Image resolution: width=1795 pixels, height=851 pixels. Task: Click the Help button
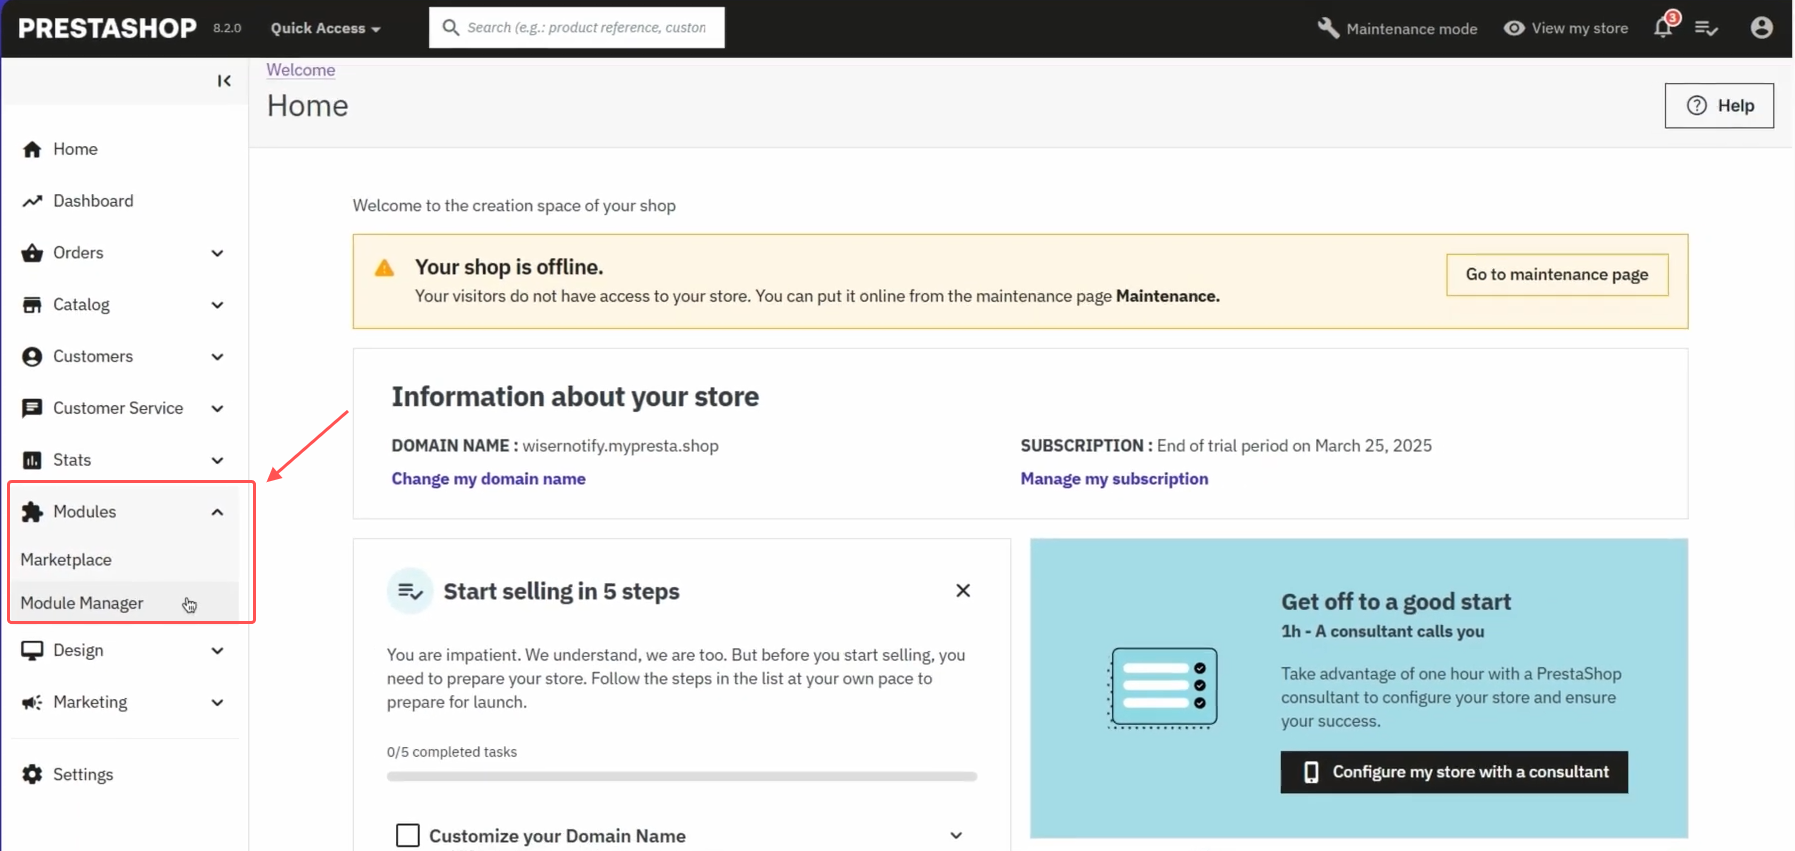point(1719,106)
